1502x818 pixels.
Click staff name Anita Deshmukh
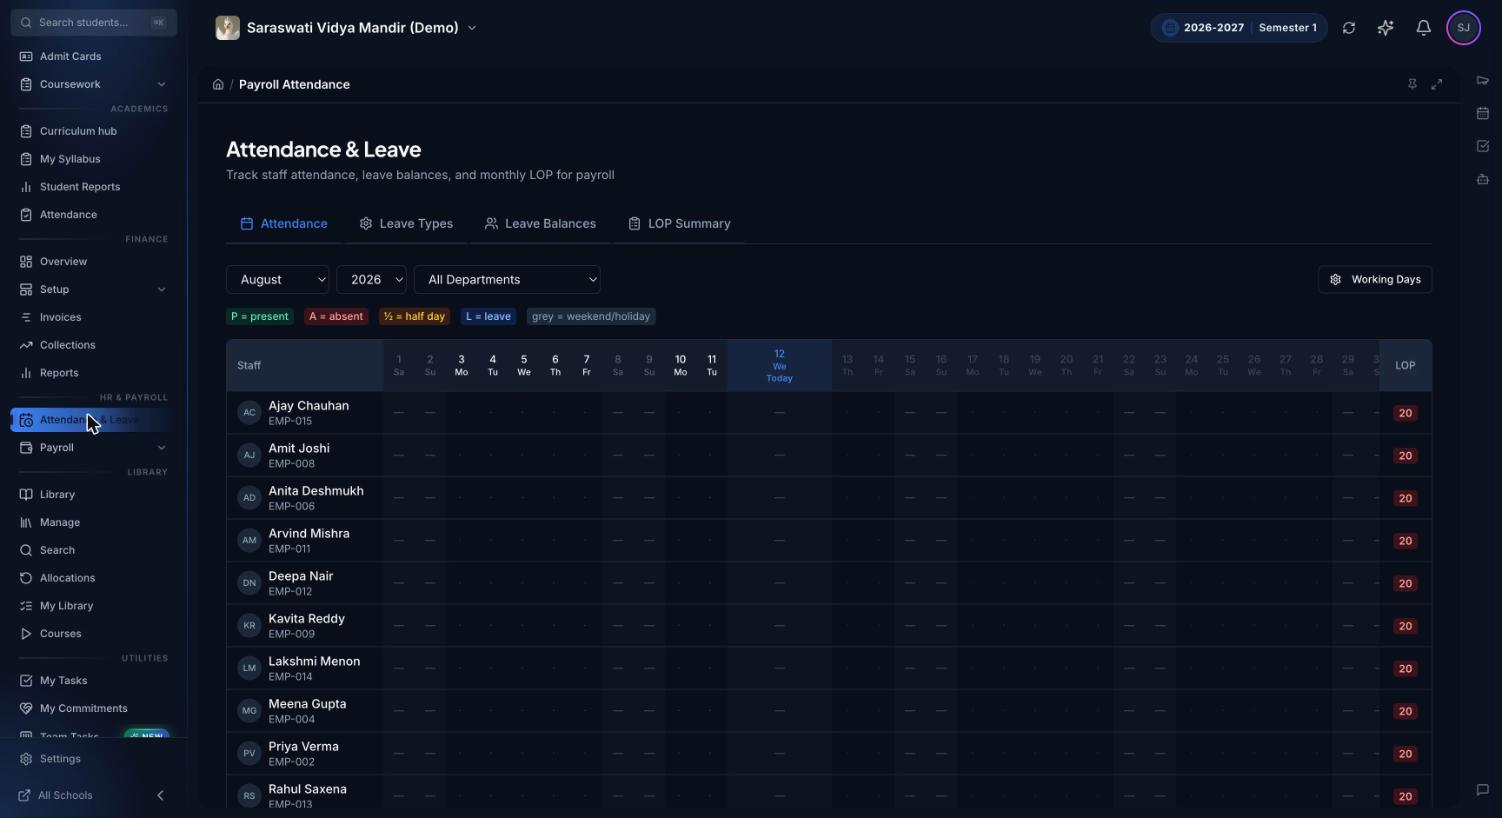click(316, 491)
